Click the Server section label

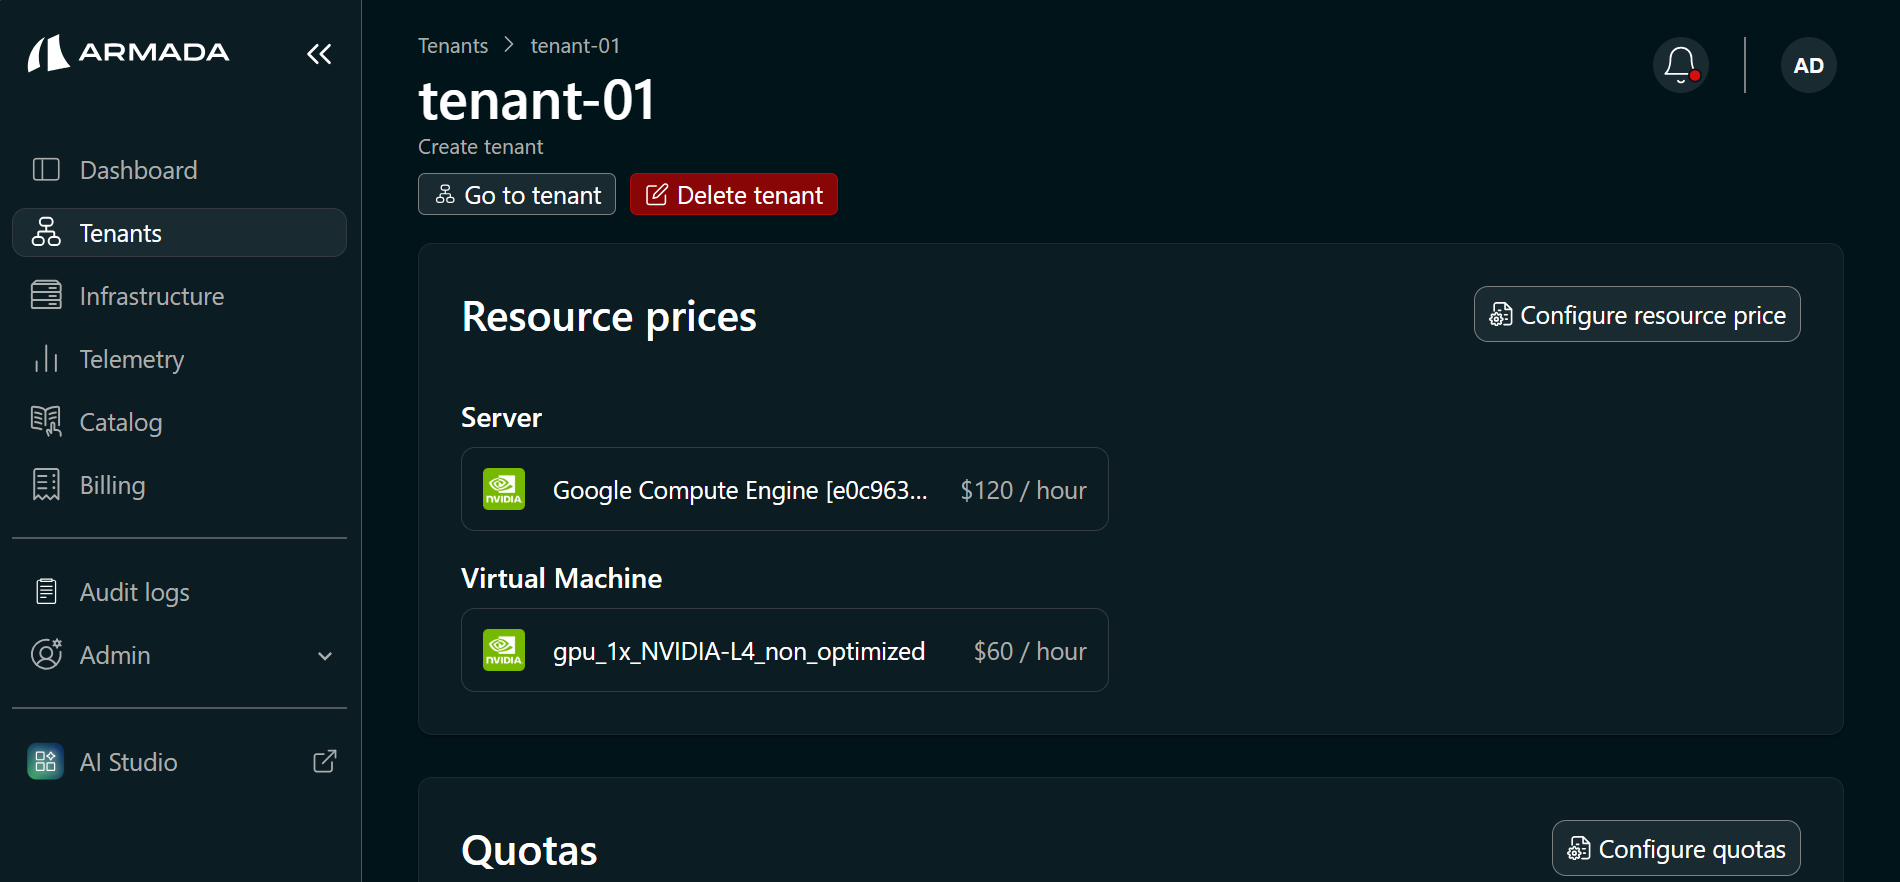click(501, 418)
